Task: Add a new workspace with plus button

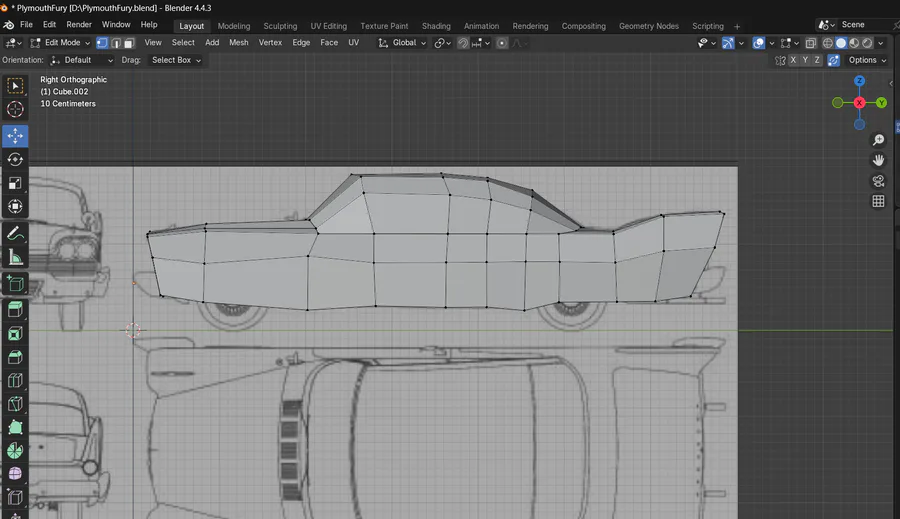Action: (x=737, y=26)
